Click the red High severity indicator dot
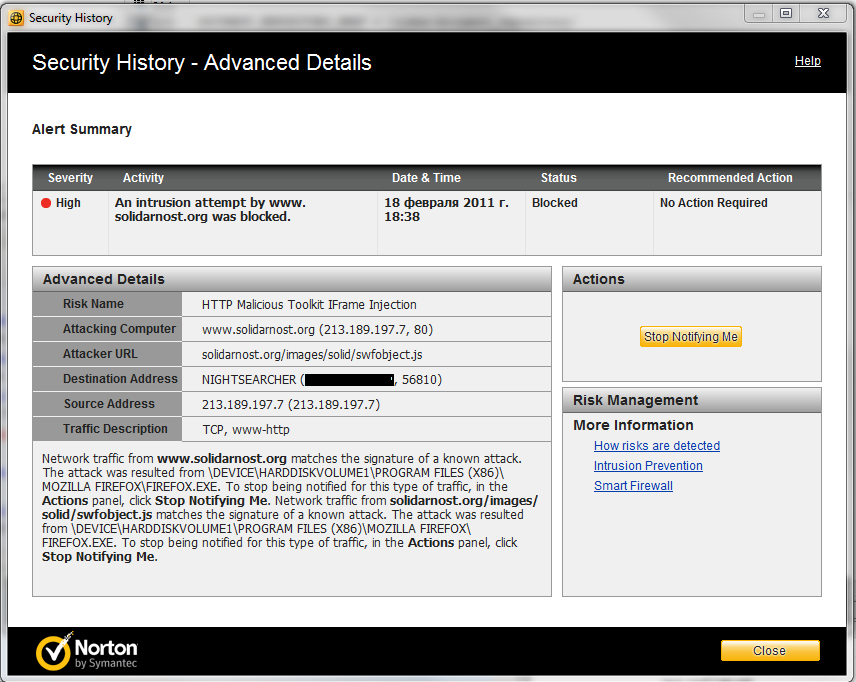Viewport: 856px width, 682px height. [x=46, y=203]
